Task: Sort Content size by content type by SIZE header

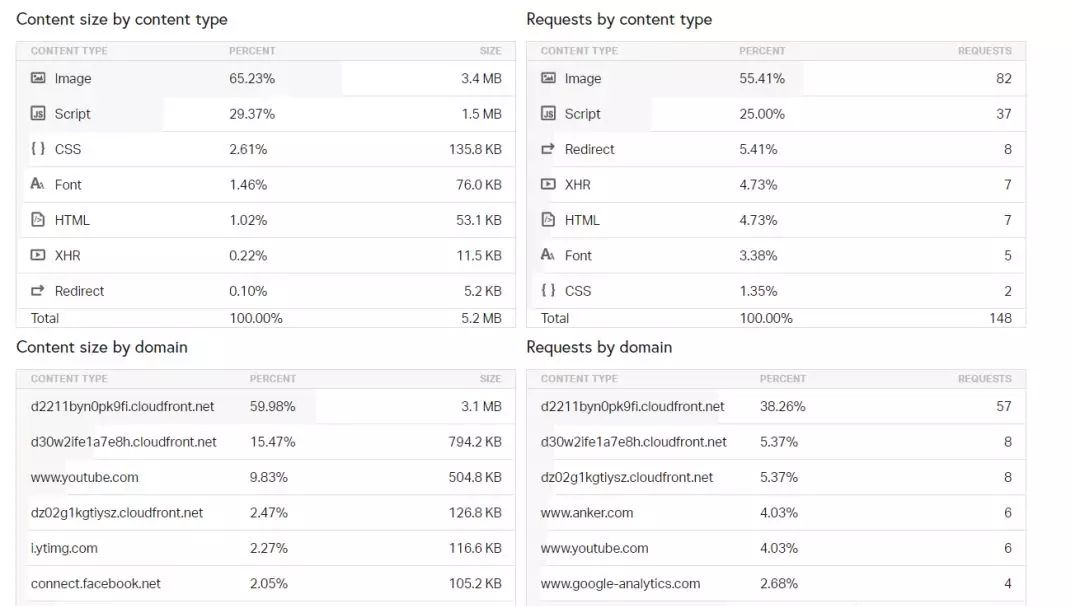Action: [490, 51]
